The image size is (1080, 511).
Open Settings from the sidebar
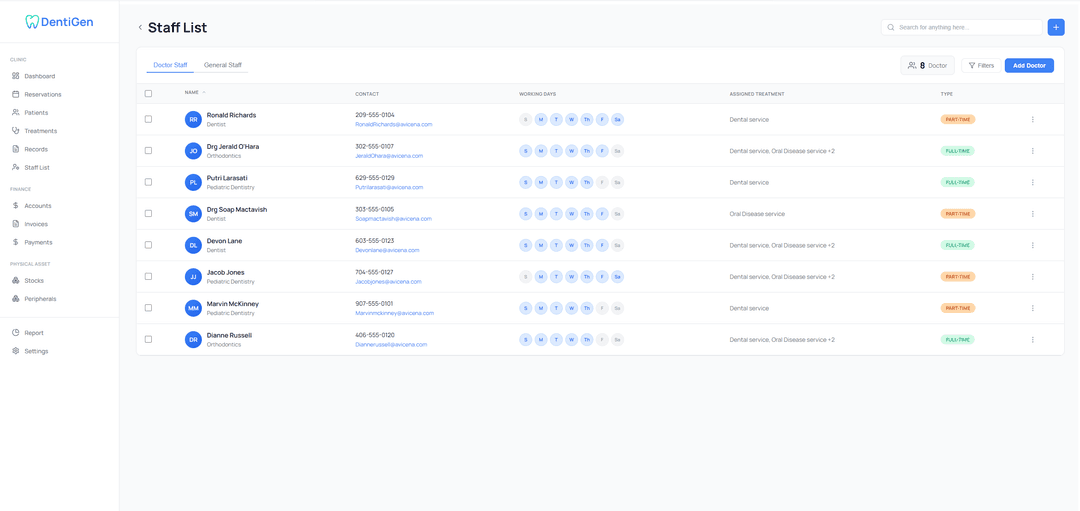click(x=30, y=351)
